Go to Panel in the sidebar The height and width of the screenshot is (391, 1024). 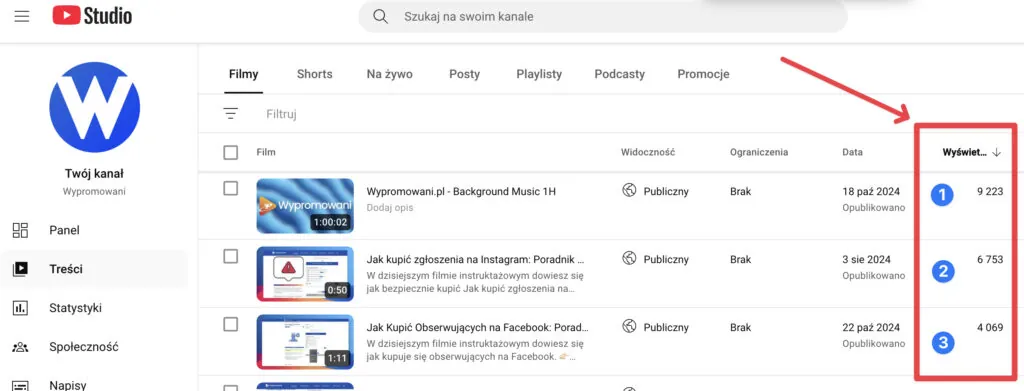pyautogui.click(x=64, y=230)
